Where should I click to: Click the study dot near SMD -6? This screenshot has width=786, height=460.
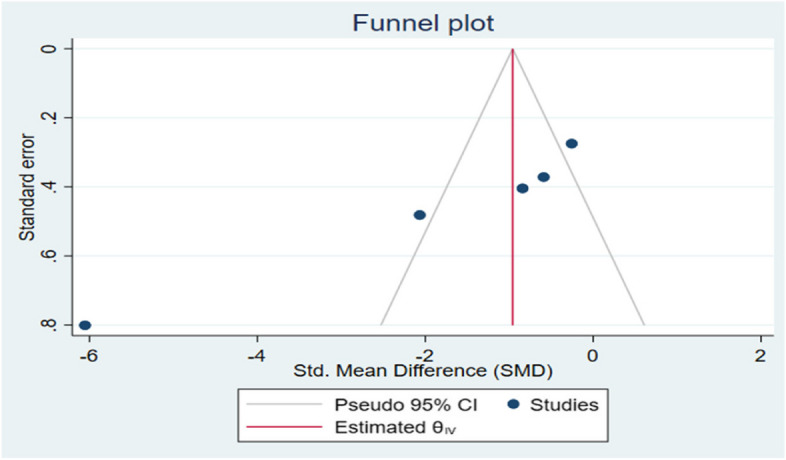[x=85, y=325]
